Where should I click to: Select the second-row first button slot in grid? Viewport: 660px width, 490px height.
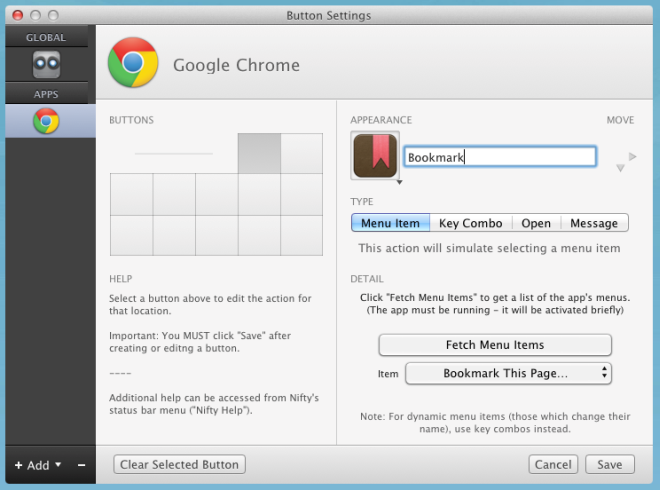tap(132, 194)
